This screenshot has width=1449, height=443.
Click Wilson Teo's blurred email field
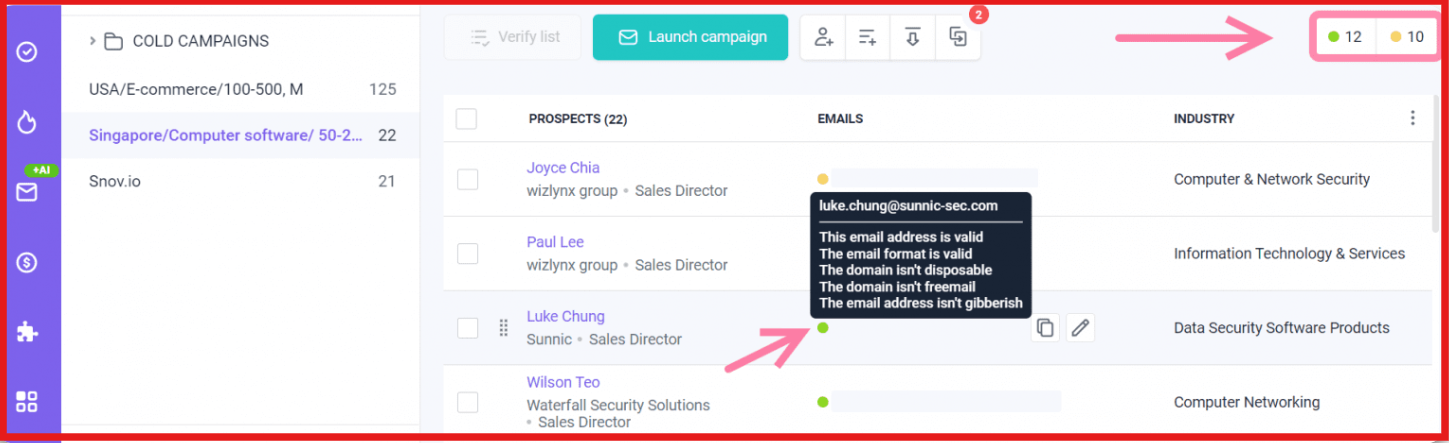tap(946, 402)
